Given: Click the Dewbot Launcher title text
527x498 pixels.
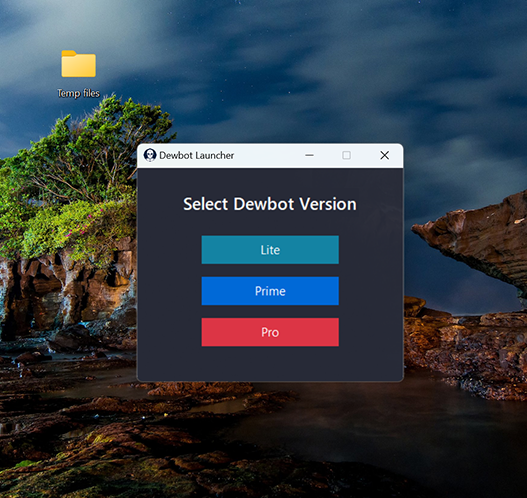Looking at the screenshot, I should (x=196, y=155).
